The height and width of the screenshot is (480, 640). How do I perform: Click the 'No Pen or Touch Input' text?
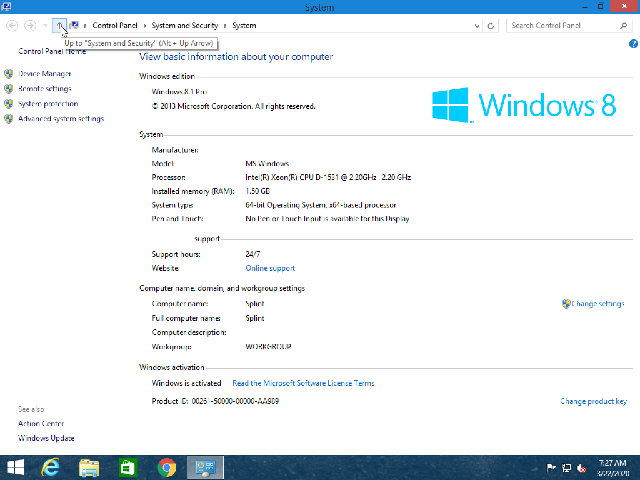[x=327, y=219]
